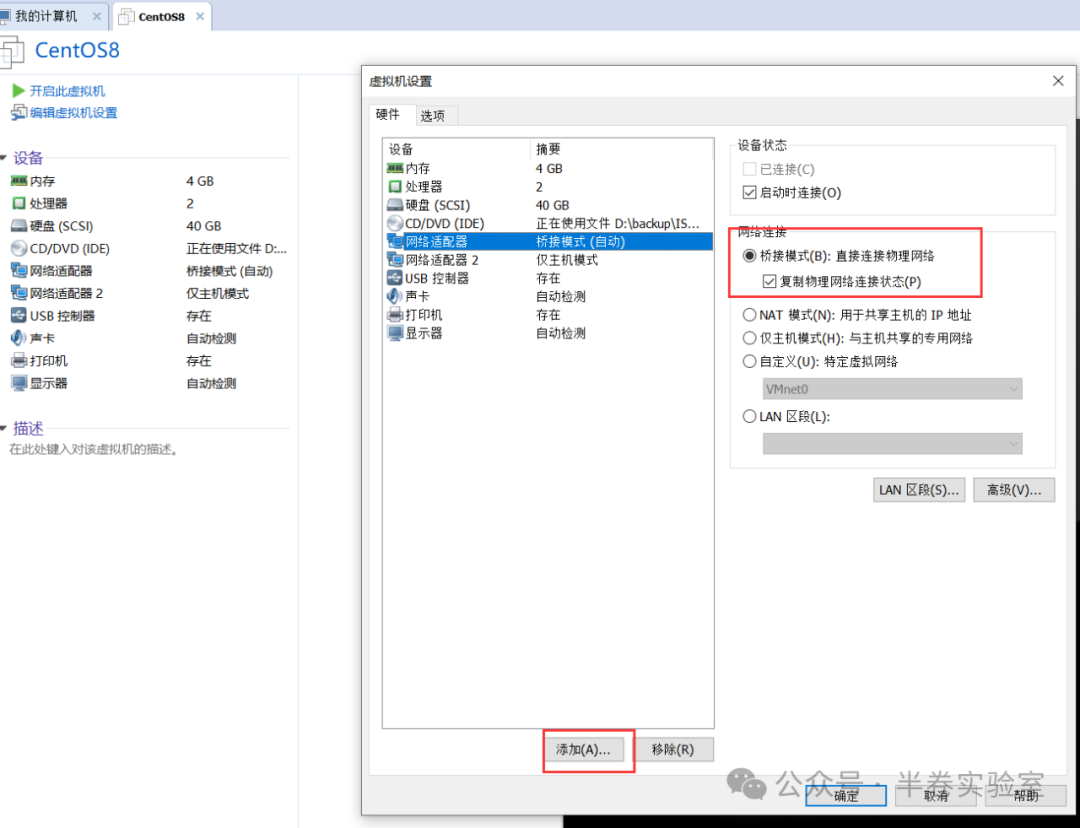Viewport: 1080px width, 828px height.
Task: Click CD/DVD (IDE) disc icon in settings dialog
Action: coord(395,223)
